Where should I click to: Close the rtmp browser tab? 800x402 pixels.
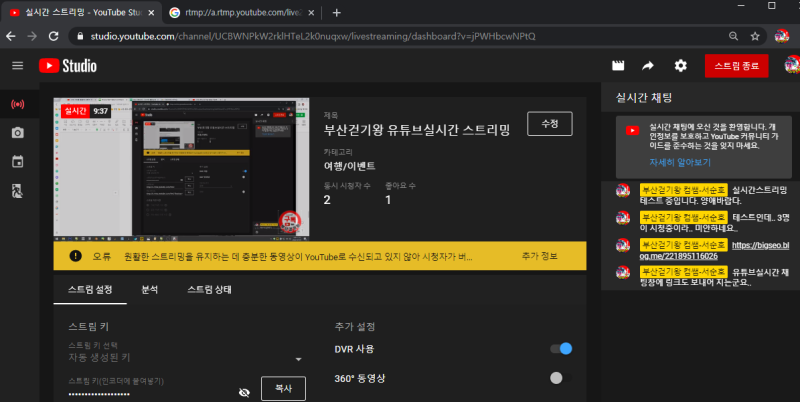[x=311, y=13]
